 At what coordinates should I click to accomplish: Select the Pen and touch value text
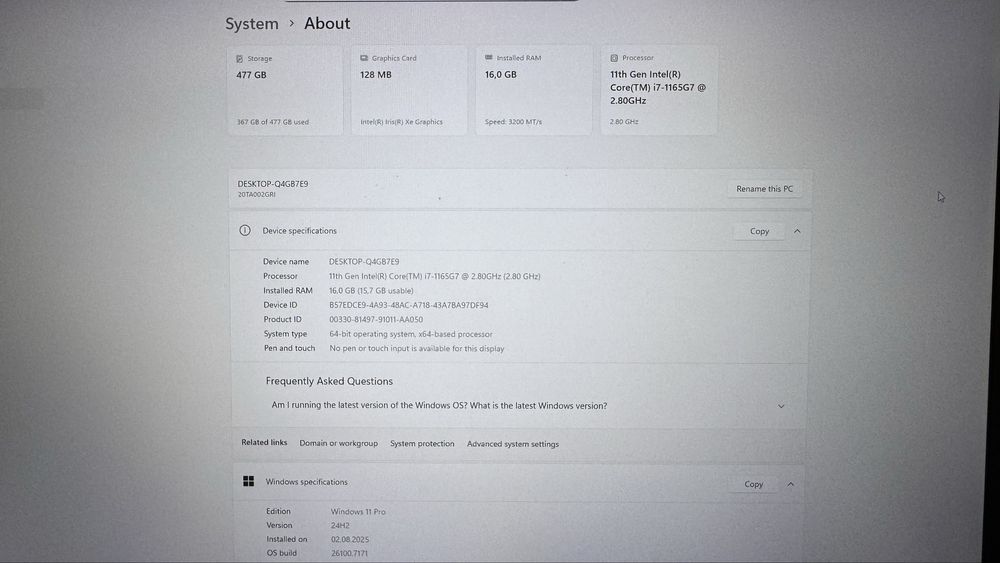[416, 349]
